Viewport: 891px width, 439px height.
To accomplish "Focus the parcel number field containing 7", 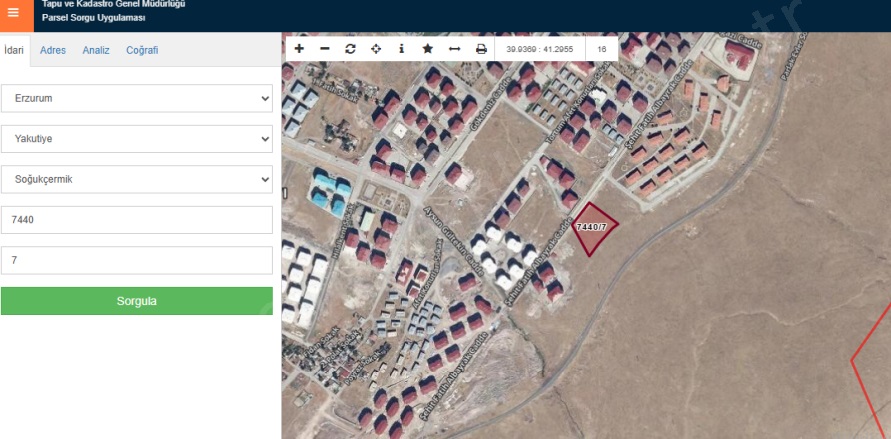I will (137, 260).
